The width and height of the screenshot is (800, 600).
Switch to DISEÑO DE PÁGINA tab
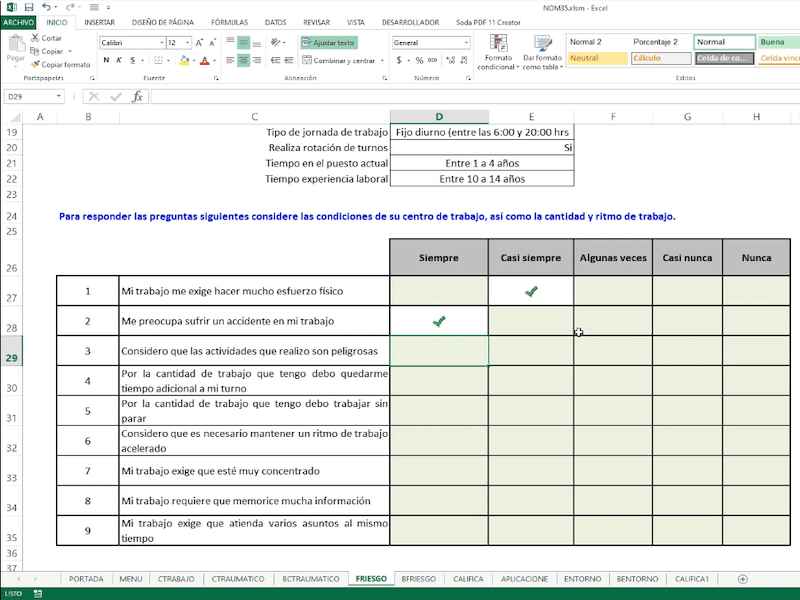(163, 22)
